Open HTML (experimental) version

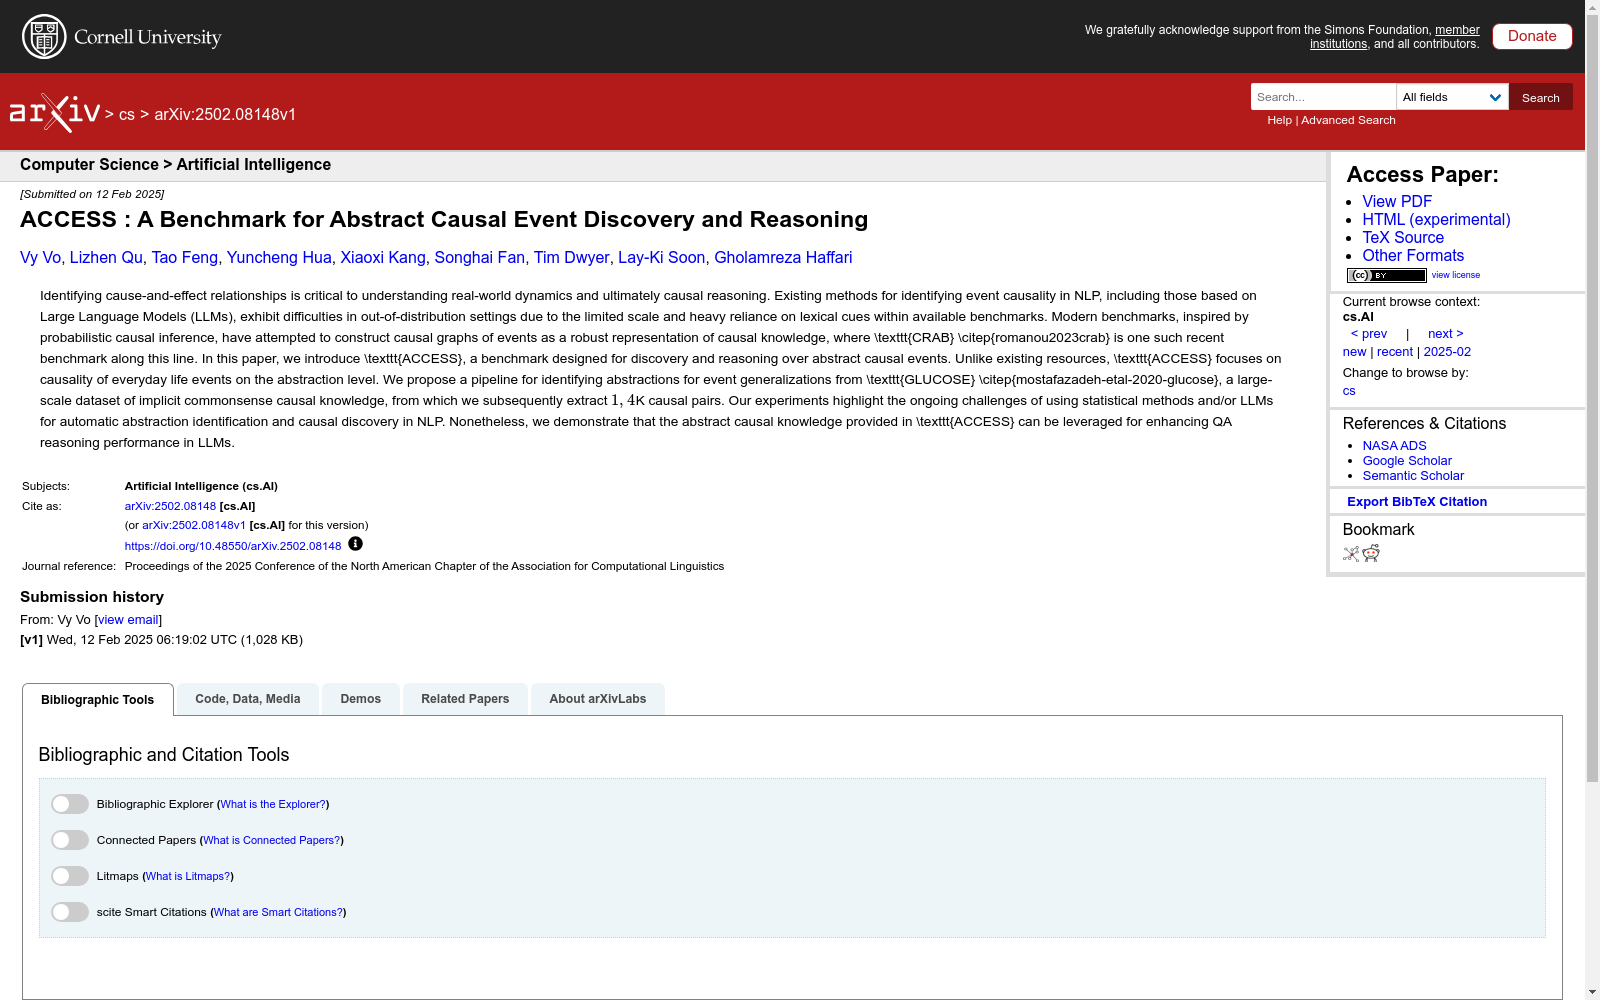1436,219
